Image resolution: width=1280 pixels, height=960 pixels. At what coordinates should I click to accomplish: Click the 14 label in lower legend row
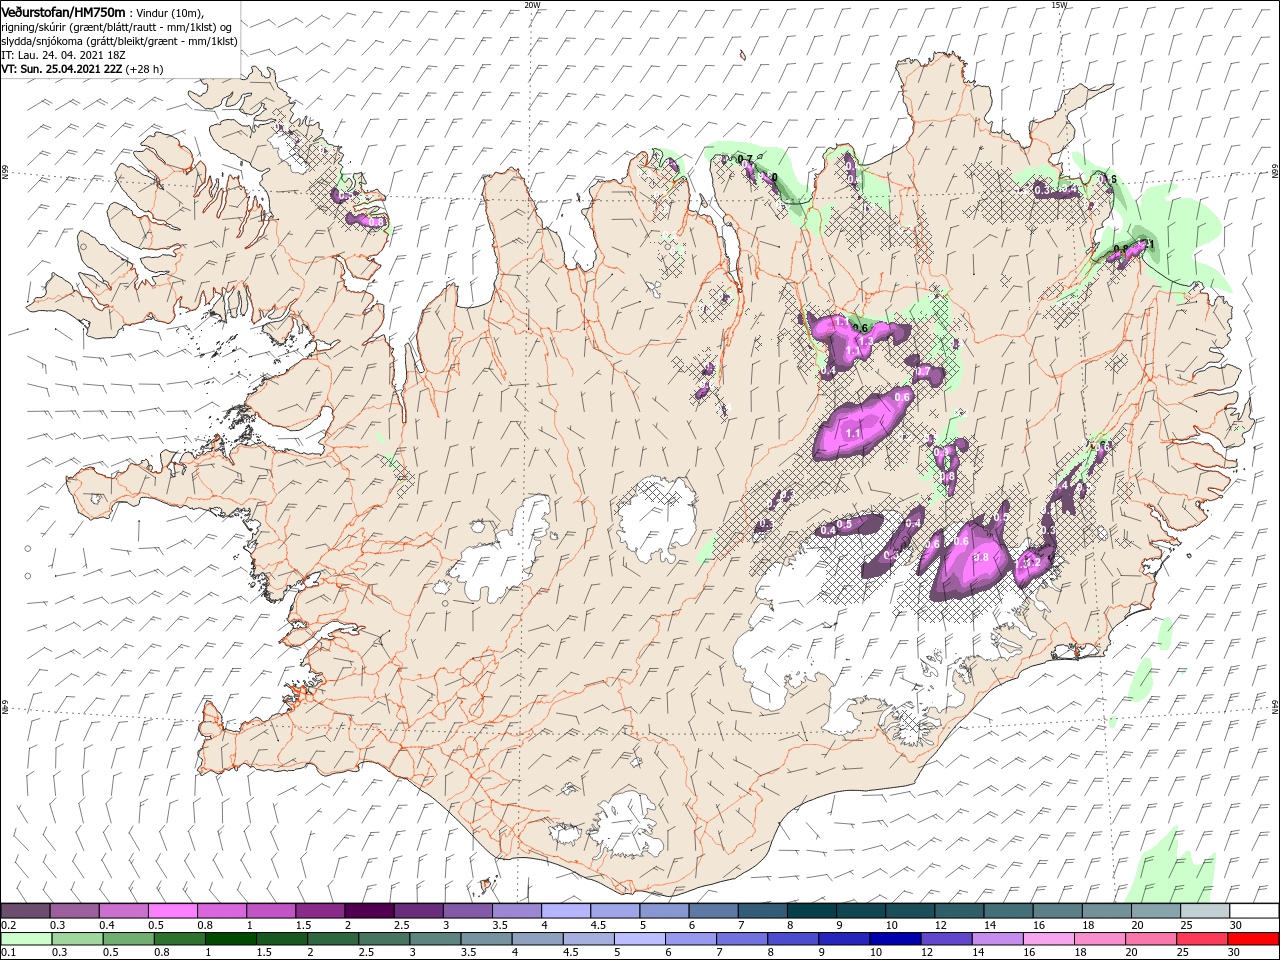pyautogui.click(x=978, y=953)
